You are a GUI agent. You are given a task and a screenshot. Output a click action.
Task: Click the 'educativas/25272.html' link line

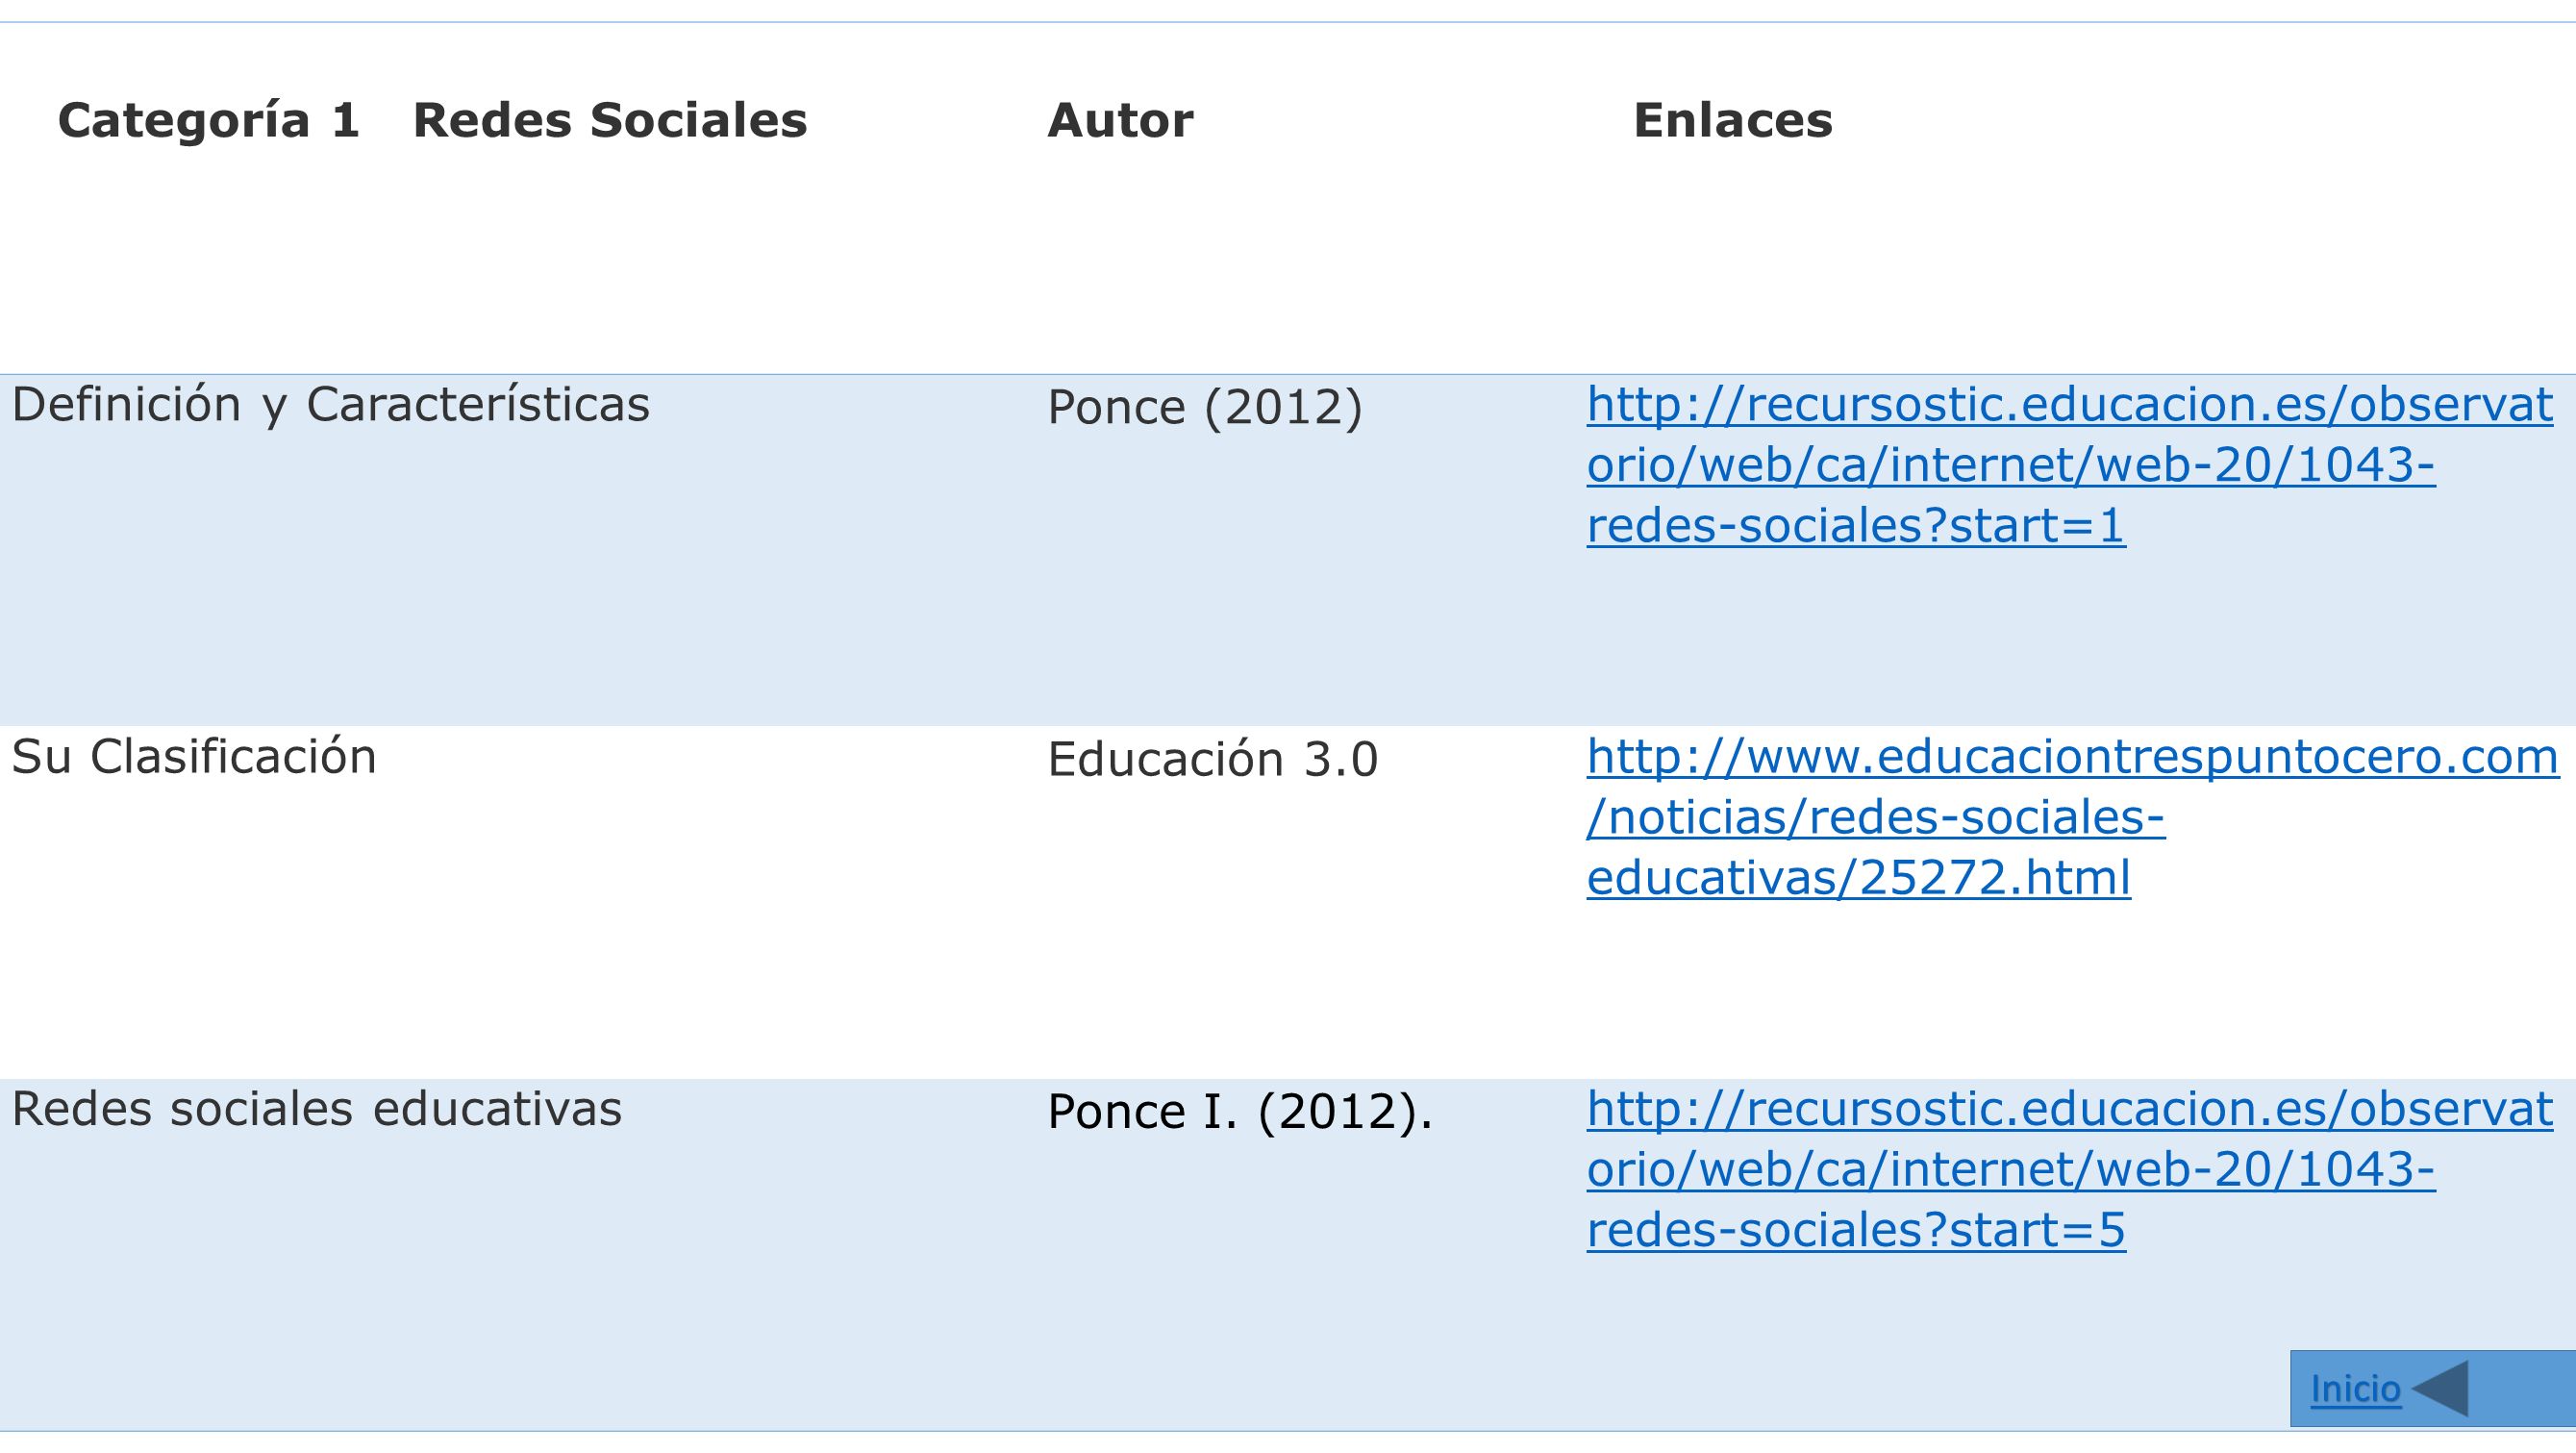point(1859,878)
